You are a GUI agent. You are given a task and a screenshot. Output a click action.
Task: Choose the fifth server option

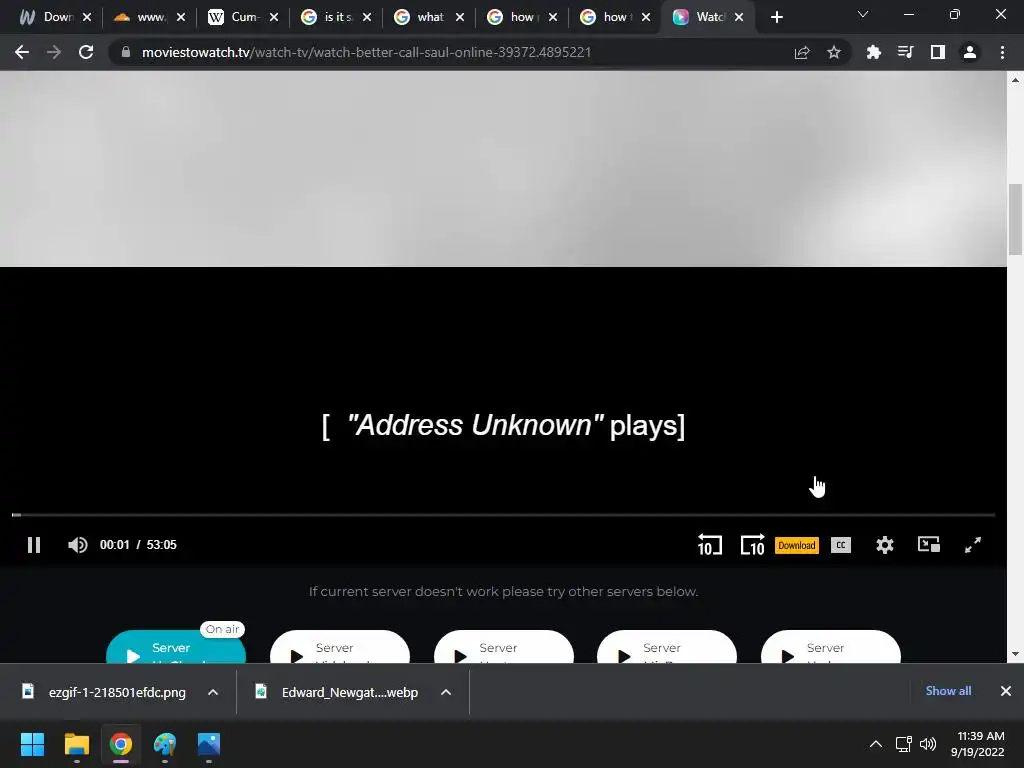831,647
